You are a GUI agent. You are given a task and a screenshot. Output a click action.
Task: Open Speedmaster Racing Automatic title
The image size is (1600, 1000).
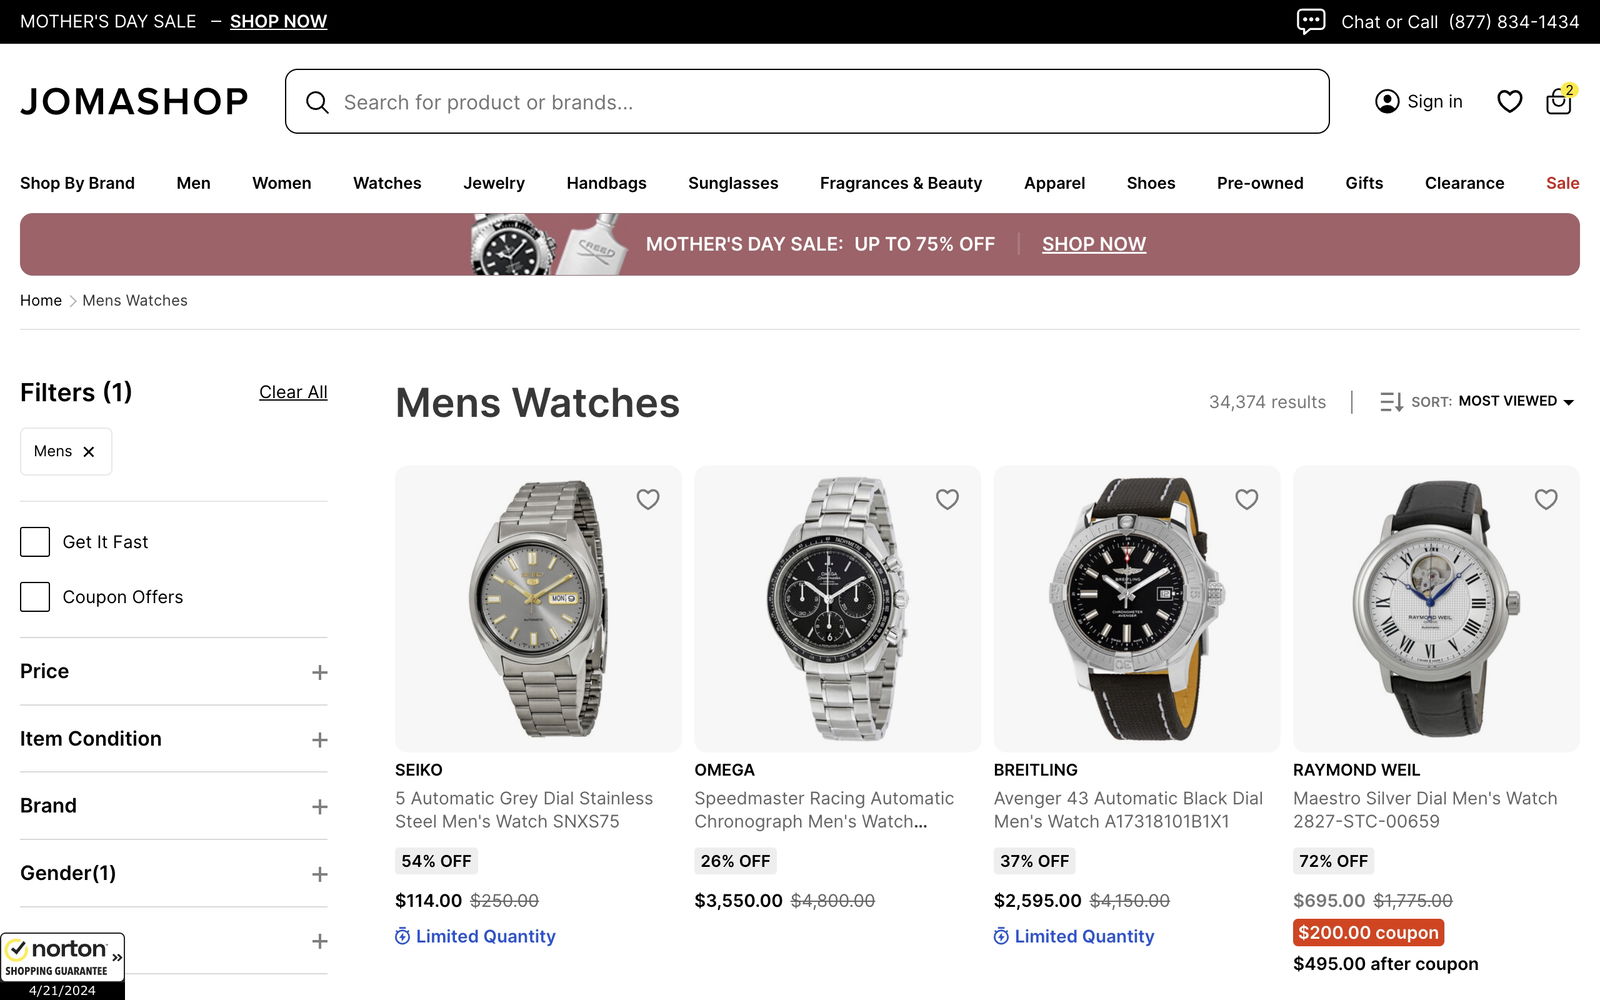click(x=824, y=810)
